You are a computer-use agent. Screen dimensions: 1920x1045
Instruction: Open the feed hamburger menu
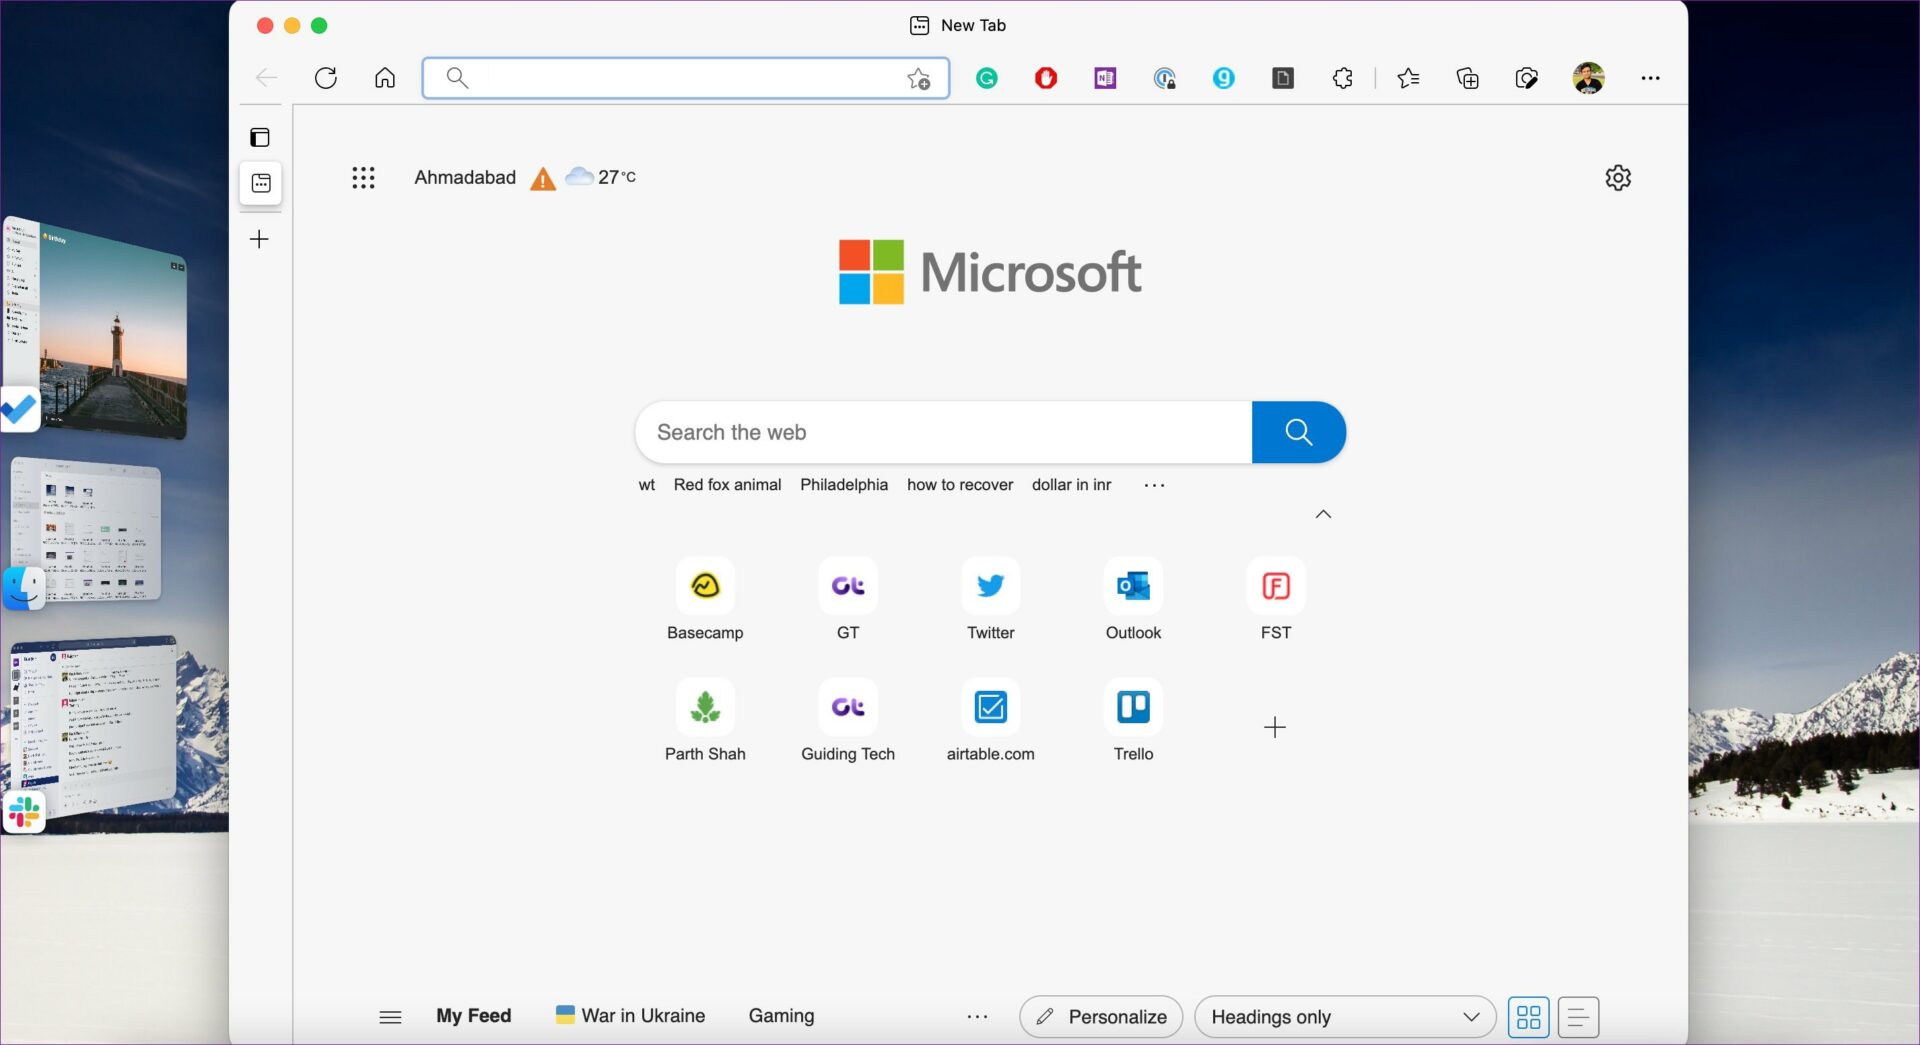(390, 1017)
